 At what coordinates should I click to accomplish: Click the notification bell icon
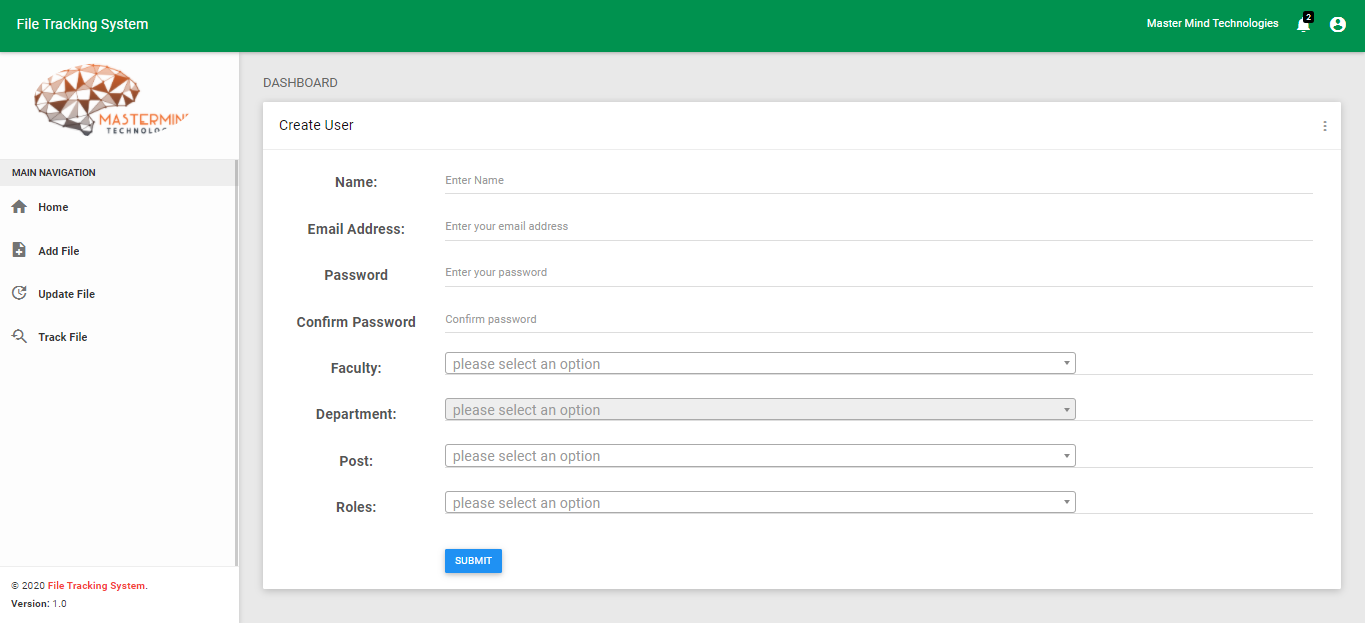[1303, 25]
